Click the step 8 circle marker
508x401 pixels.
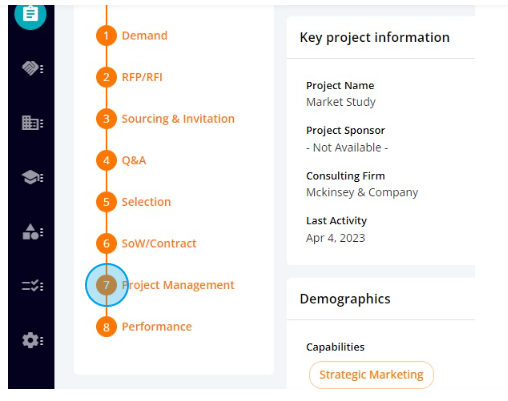[106, 327]
